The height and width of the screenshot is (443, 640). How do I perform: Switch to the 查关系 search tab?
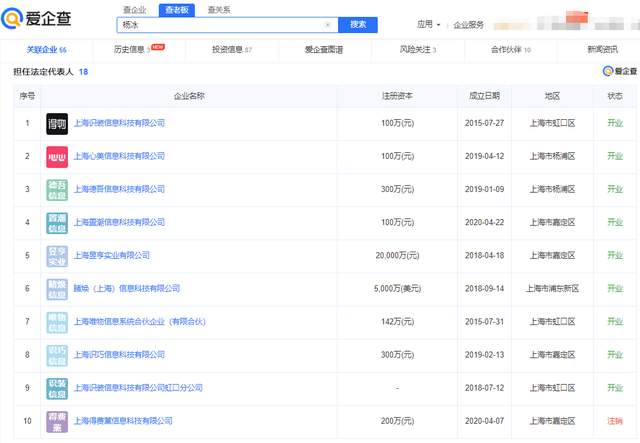click(x=219, y=10)
